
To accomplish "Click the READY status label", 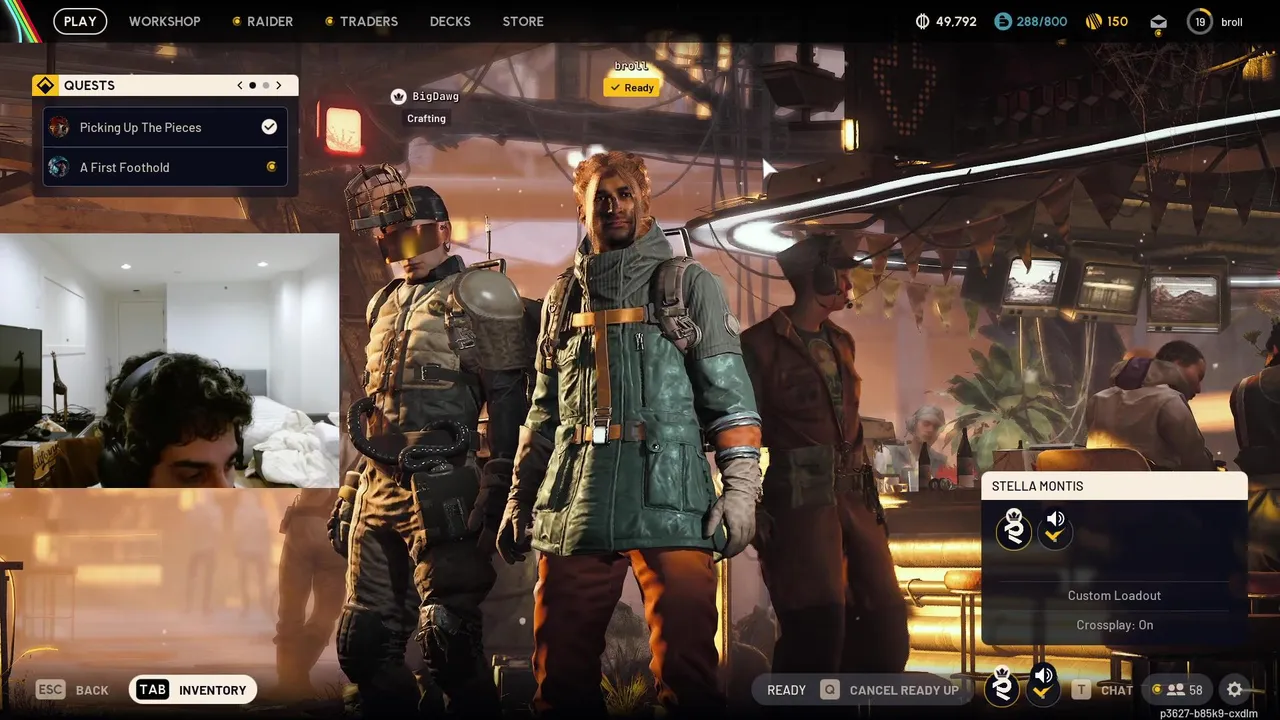I will [x=786, y=690].
